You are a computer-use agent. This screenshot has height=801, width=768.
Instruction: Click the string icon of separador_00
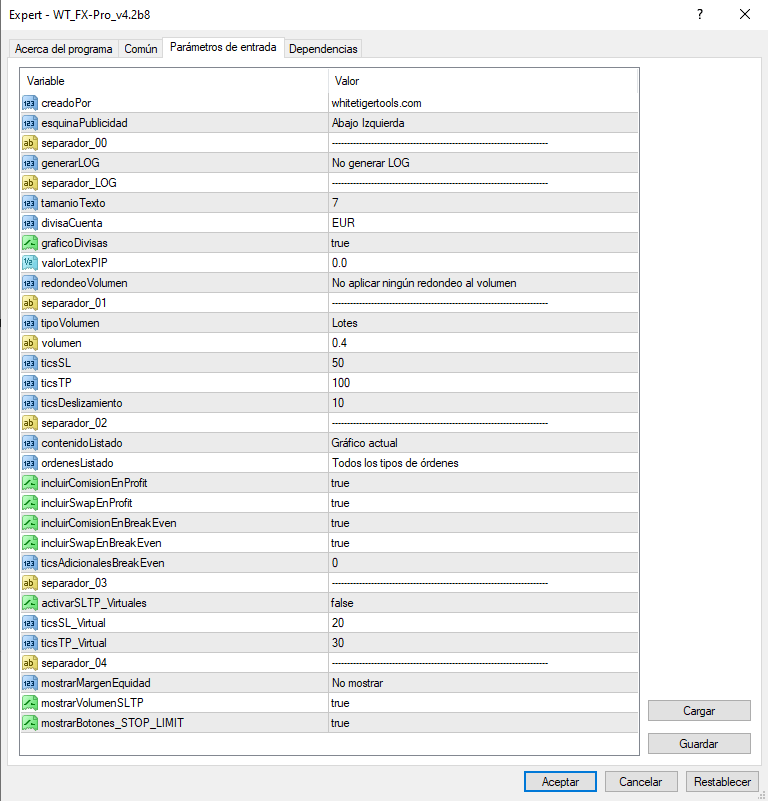point(30,143)
